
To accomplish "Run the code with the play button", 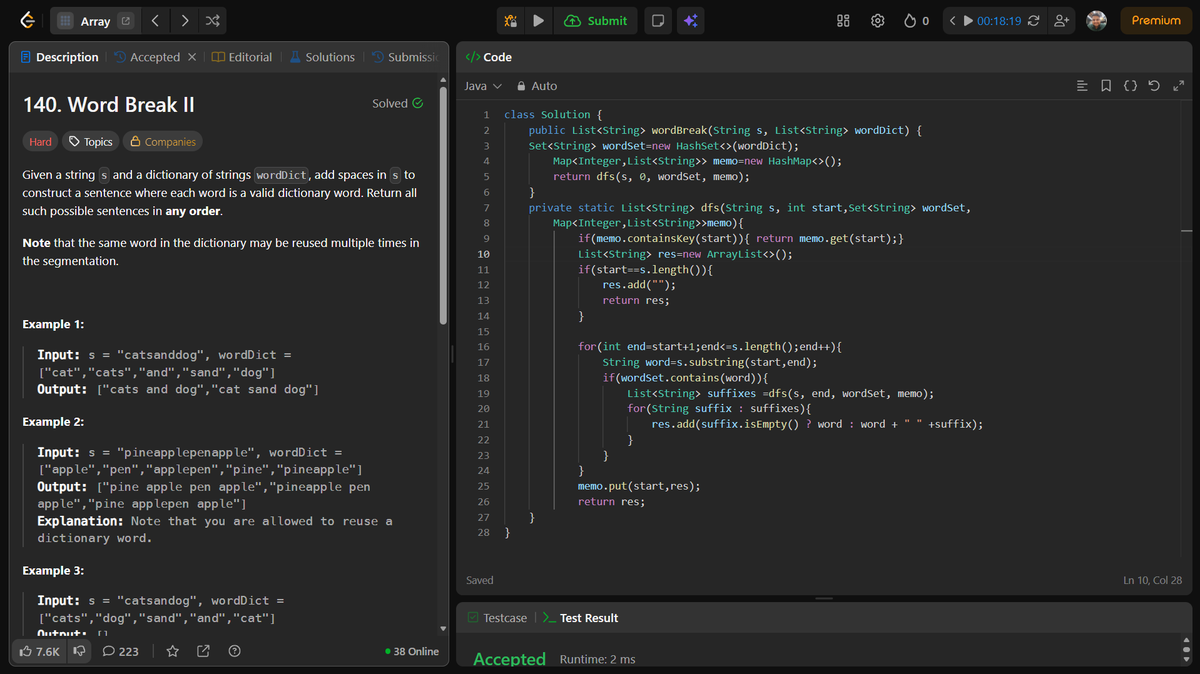I will coord(538,21).
